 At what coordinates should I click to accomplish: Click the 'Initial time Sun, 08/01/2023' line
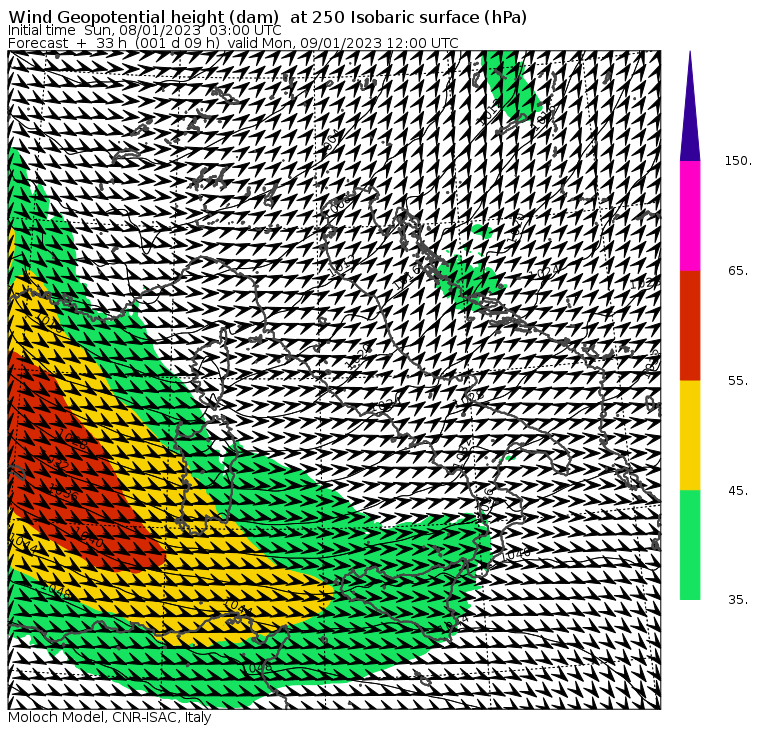click(x=144, y=30)
